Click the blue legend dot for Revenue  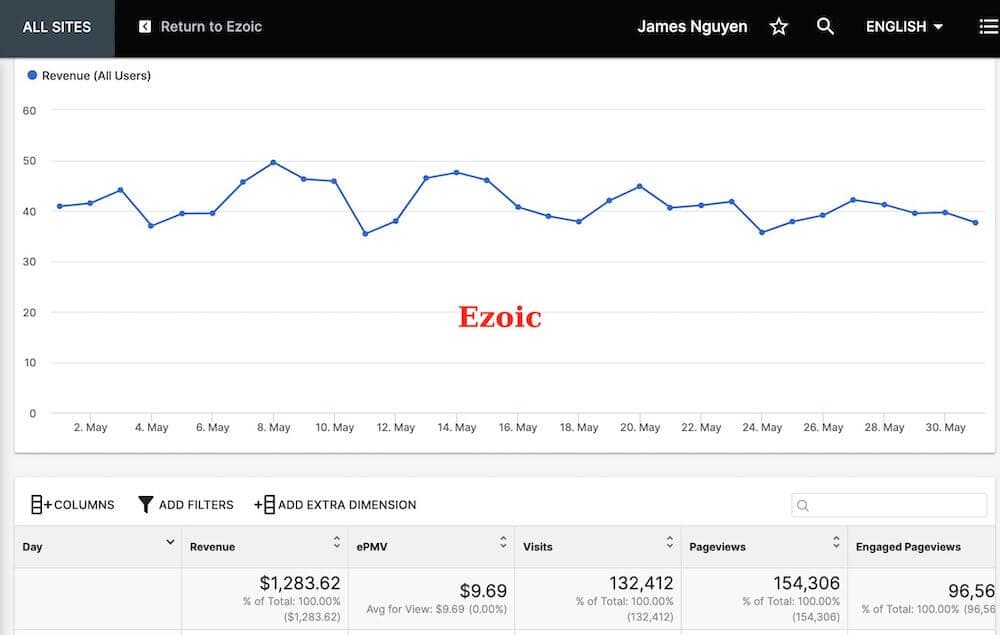32,75
